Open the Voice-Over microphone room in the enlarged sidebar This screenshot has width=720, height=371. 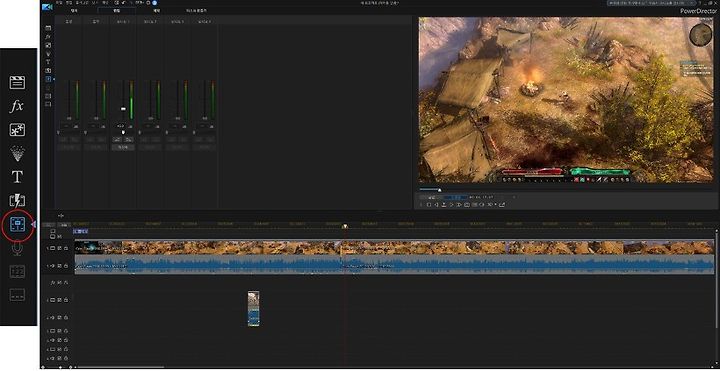[17, 248]
